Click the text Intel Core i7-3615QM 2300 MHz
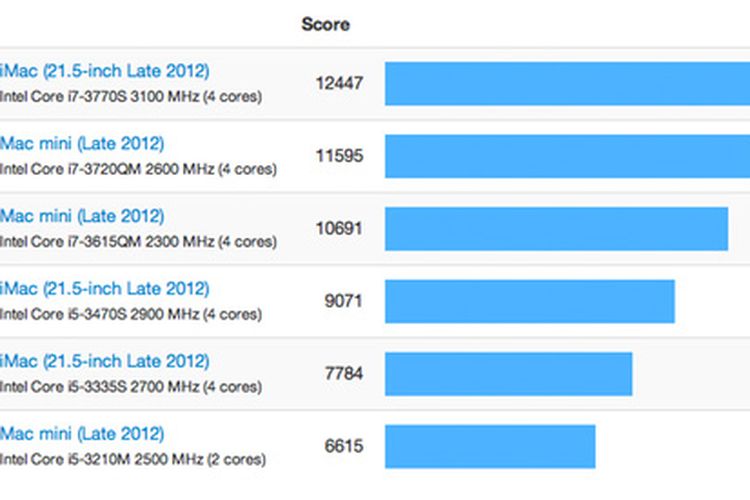The image size is (750, 500). [107, 242]
